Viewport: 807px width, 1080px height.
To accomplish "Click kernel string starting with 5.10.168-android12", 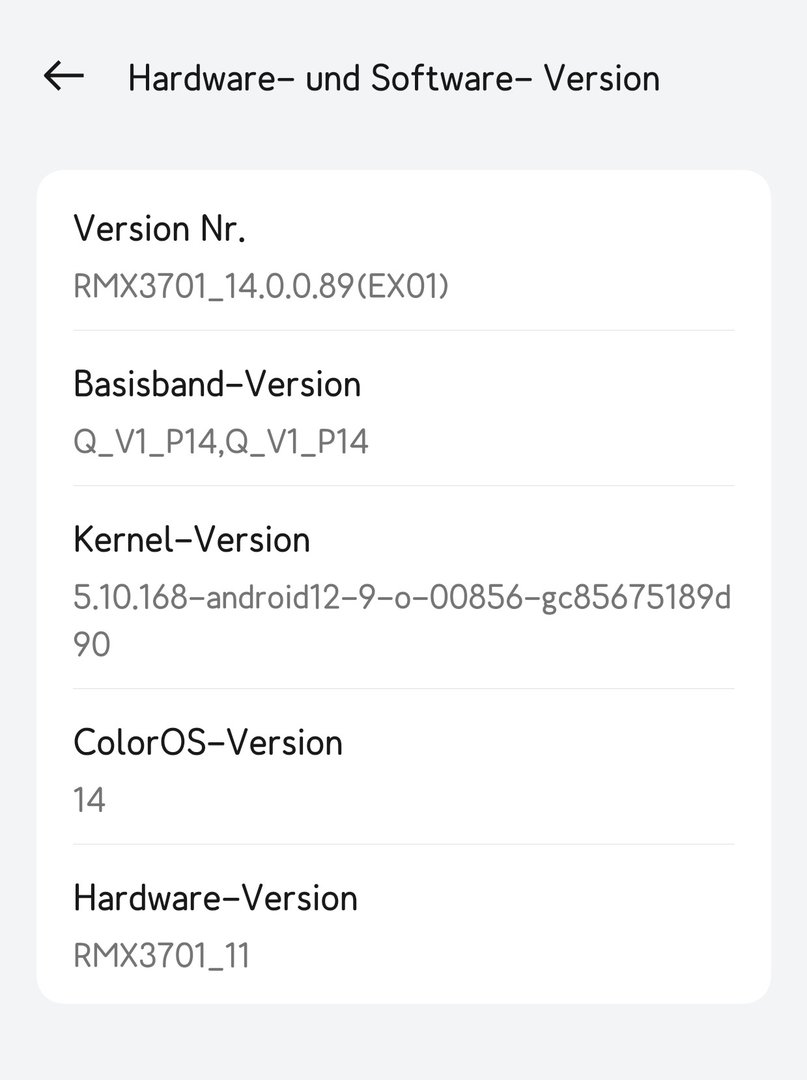I will 402,598.
